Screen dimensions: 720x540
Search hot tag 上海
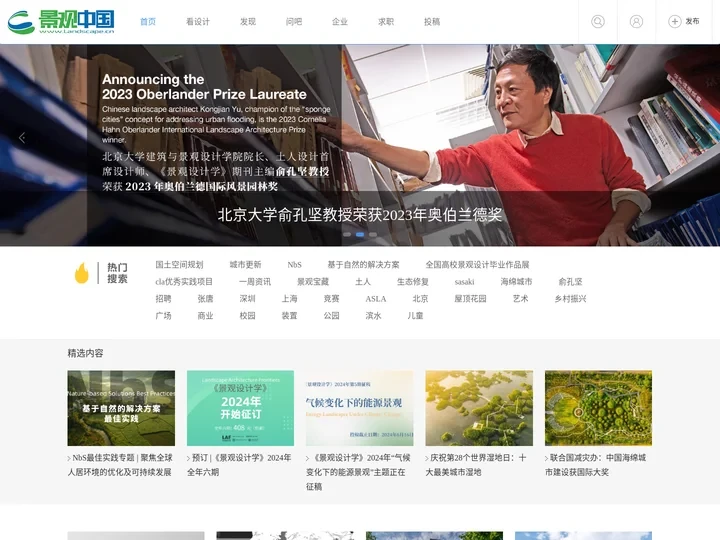pos(289,298)
